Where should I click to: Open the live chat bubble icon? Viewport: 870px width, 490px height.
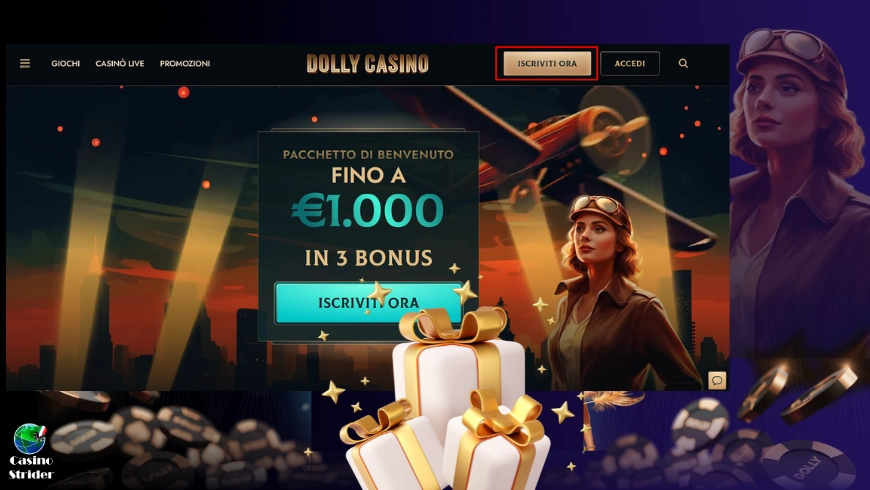(x=717, y=380)
